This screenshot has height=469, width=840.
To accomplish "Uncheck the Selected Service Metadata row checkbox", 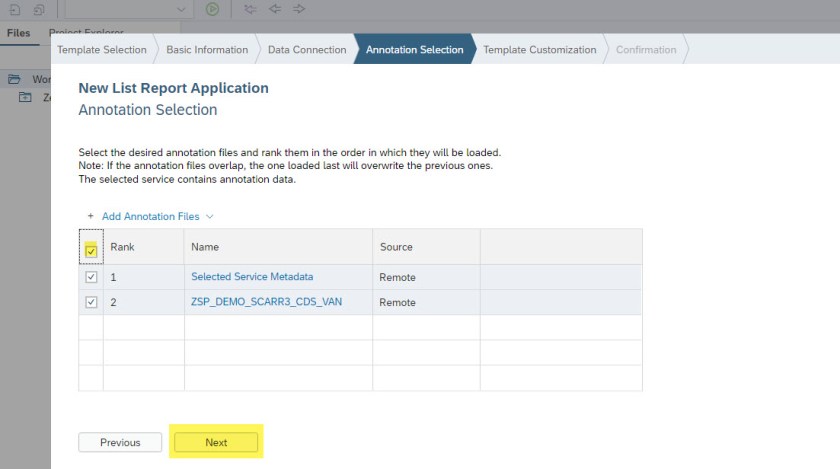I will pyautogui.click(x=91, y=277).
